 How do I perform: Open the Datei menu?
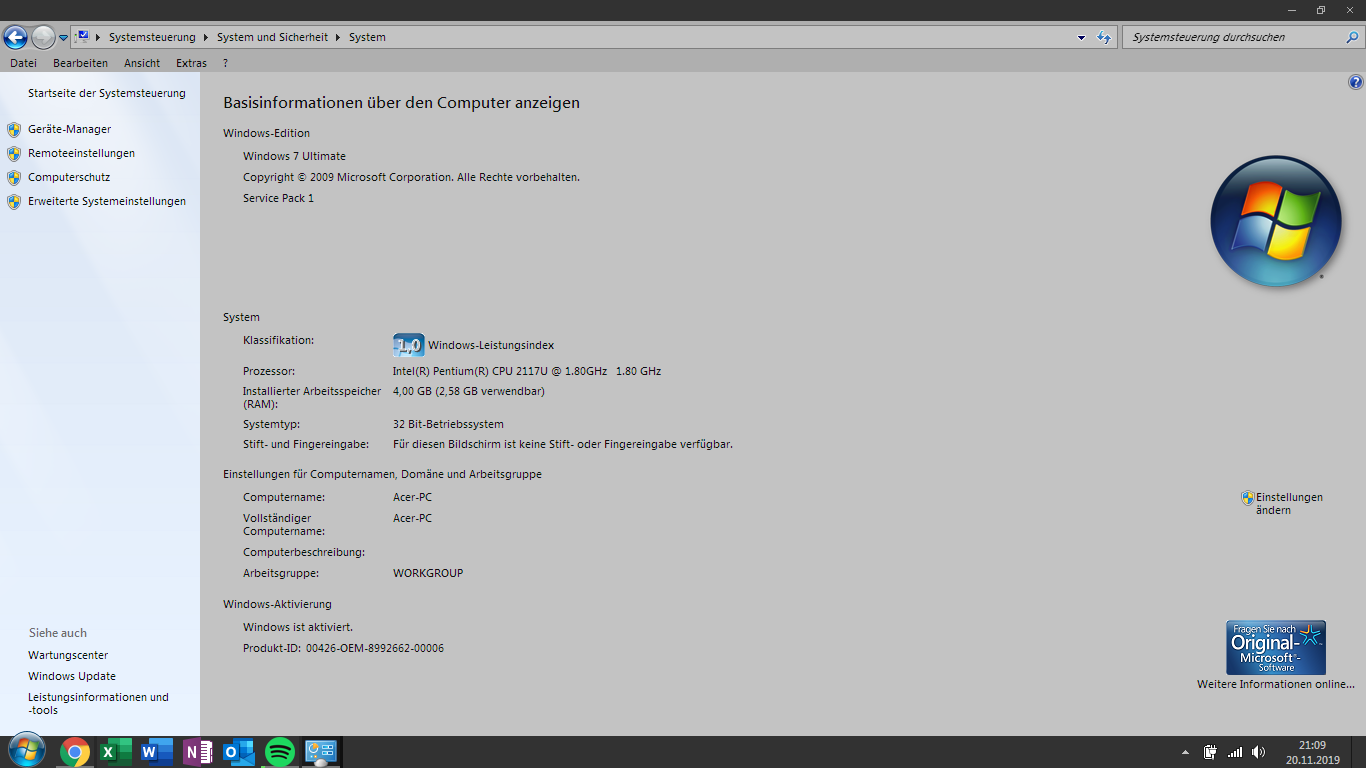[23, 63]
